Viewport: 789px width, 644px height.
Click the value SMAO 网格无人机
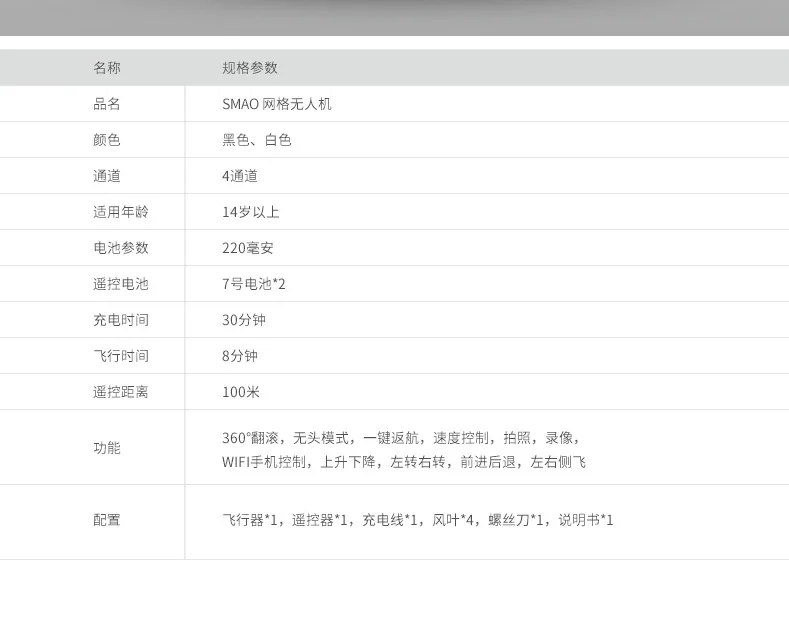[x=277, y=104]
